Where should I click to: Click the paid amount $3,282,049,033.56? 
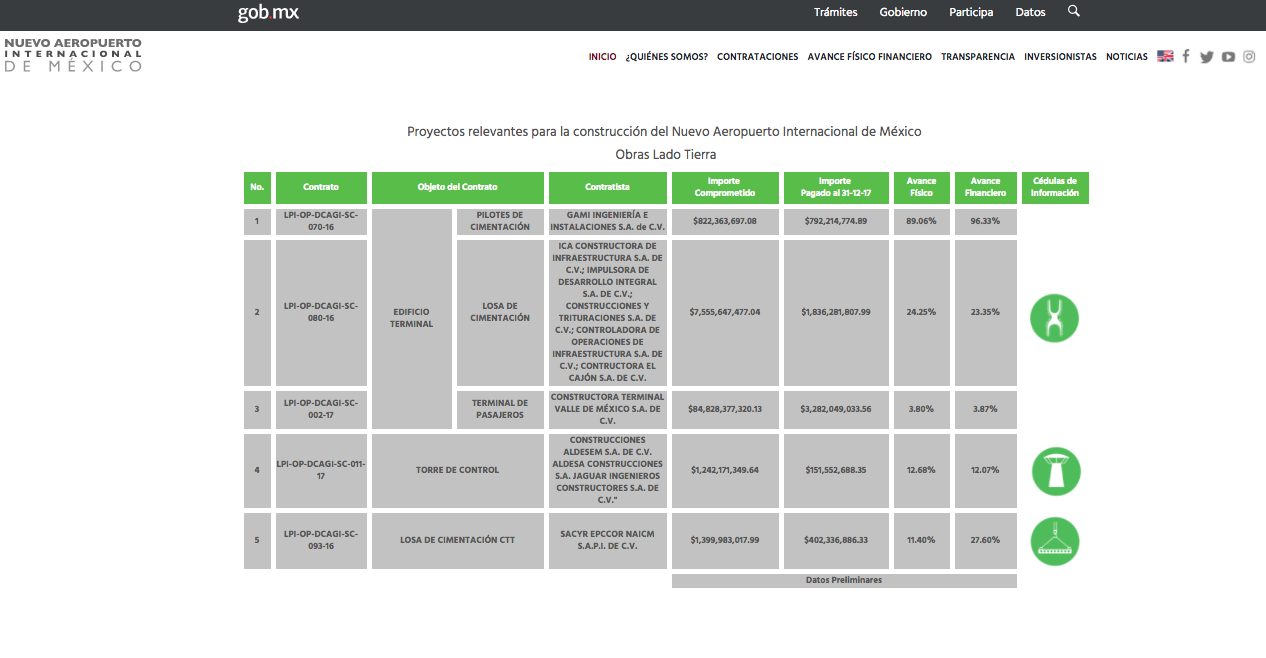(836, 409)
